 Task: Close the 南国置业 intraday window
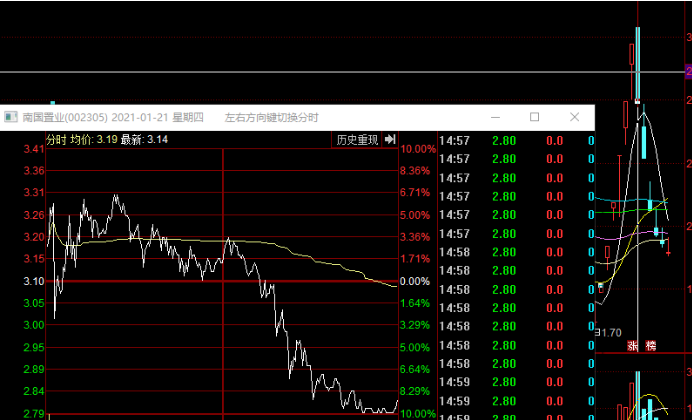pyautogui.click(x=574, y=117)
